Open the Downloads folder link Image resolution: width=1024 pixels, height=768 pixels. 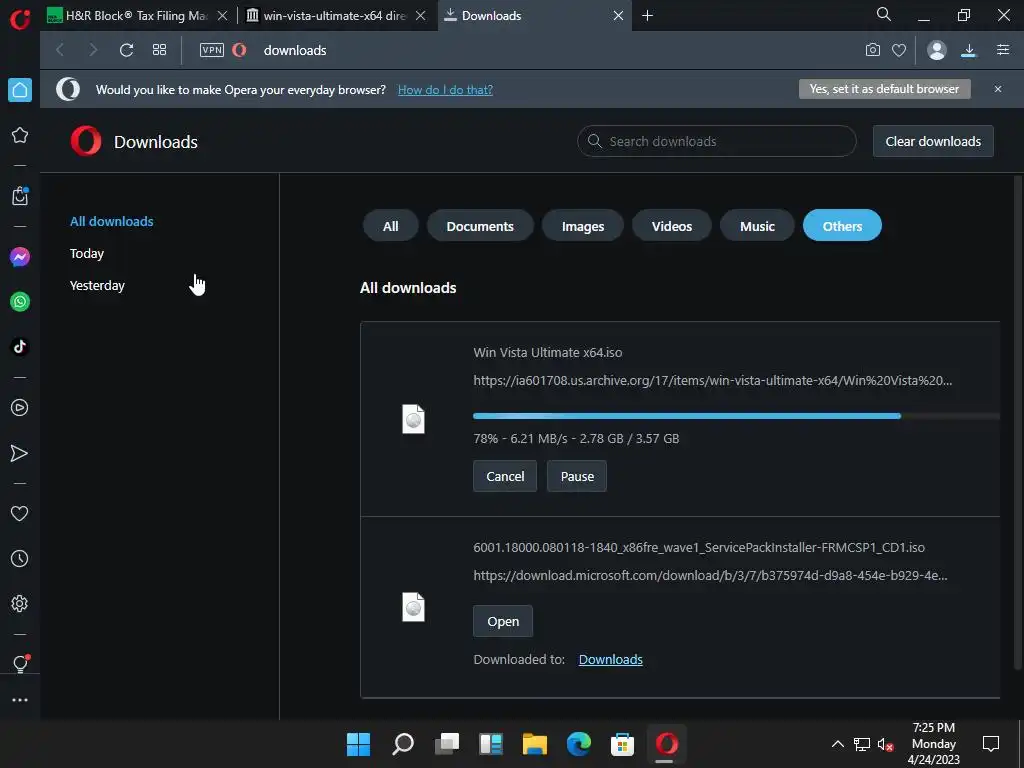611,660
